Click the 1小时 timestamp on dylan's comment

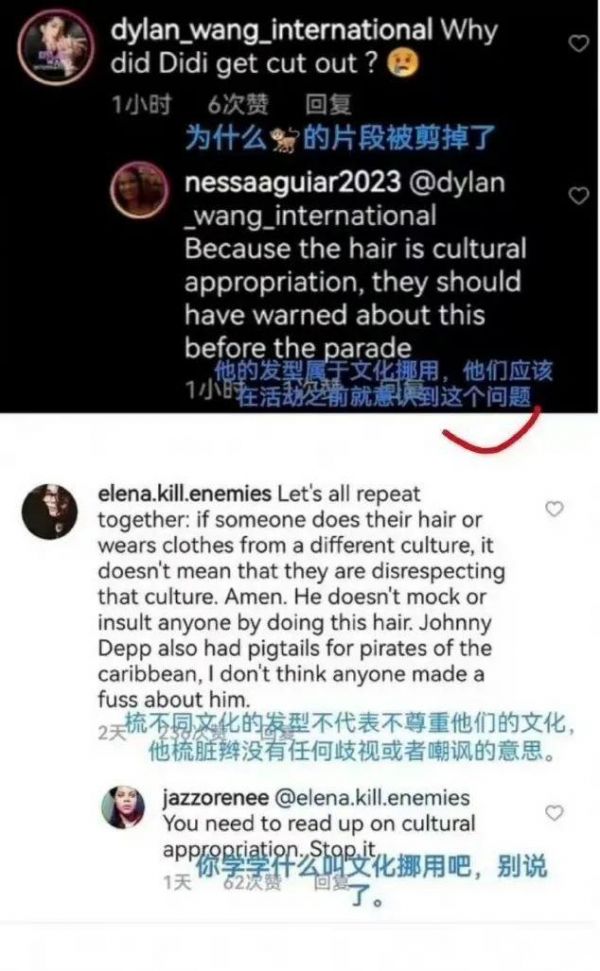click(141, 105)
